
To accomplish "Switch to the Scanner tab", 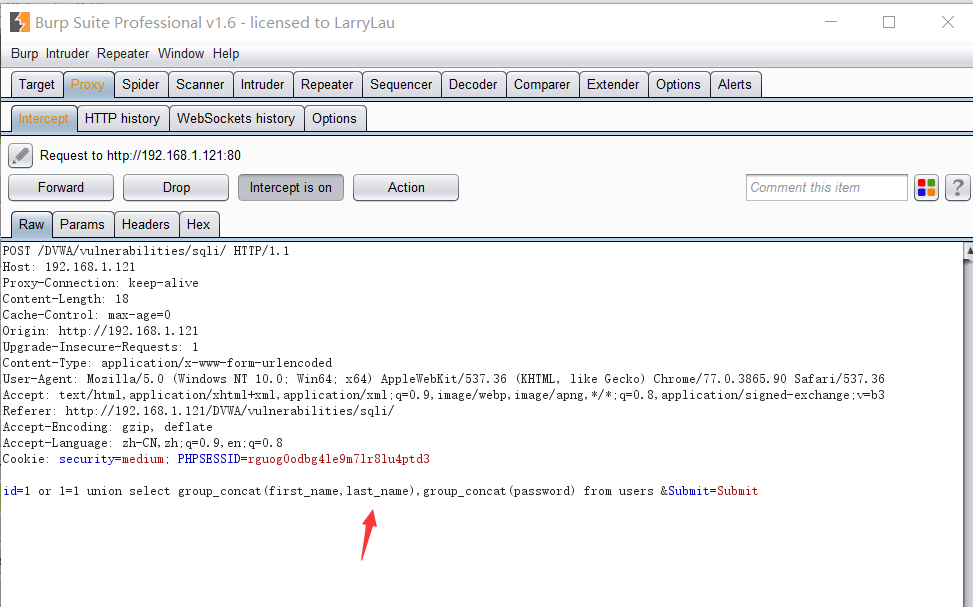I will (200, 84).
